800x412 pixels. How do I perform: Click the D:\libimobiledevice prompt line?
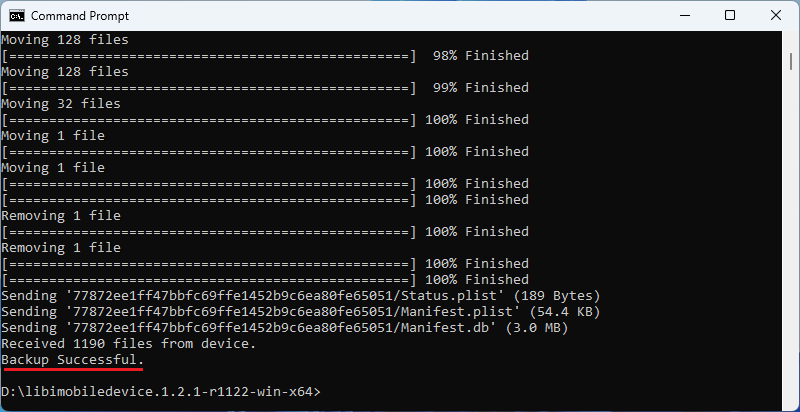click(160, 392)
